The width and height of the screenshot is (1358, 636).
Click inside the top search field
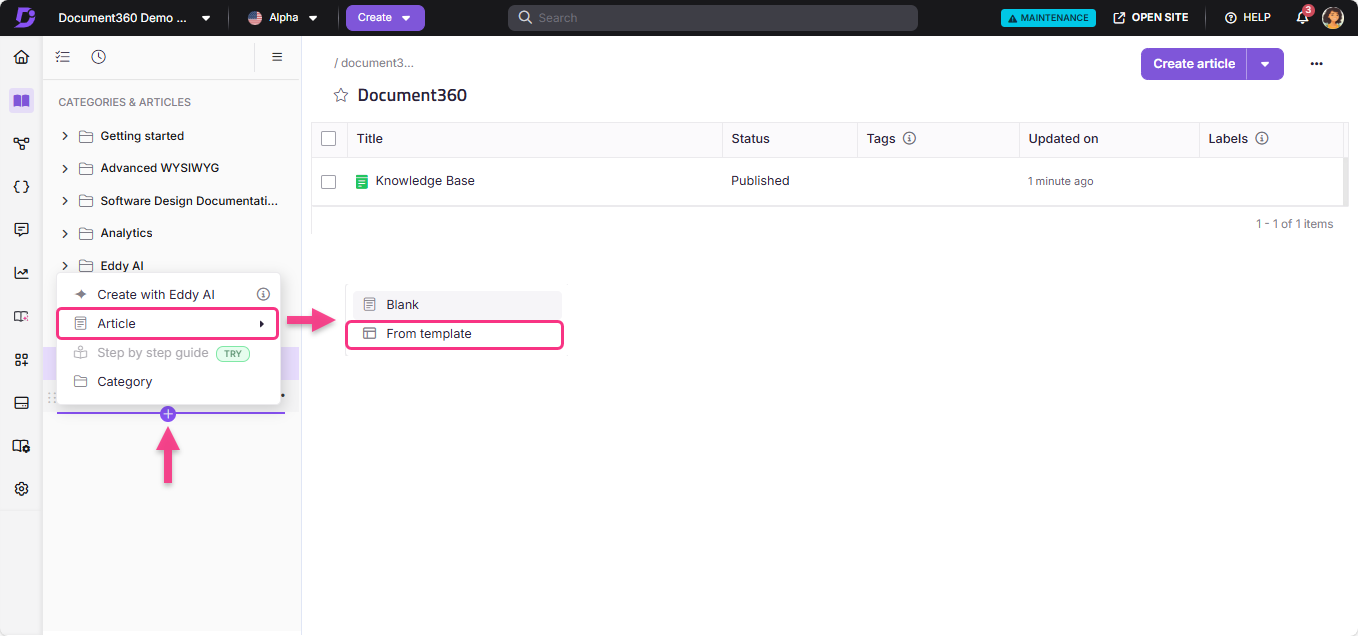pos(712,17)
